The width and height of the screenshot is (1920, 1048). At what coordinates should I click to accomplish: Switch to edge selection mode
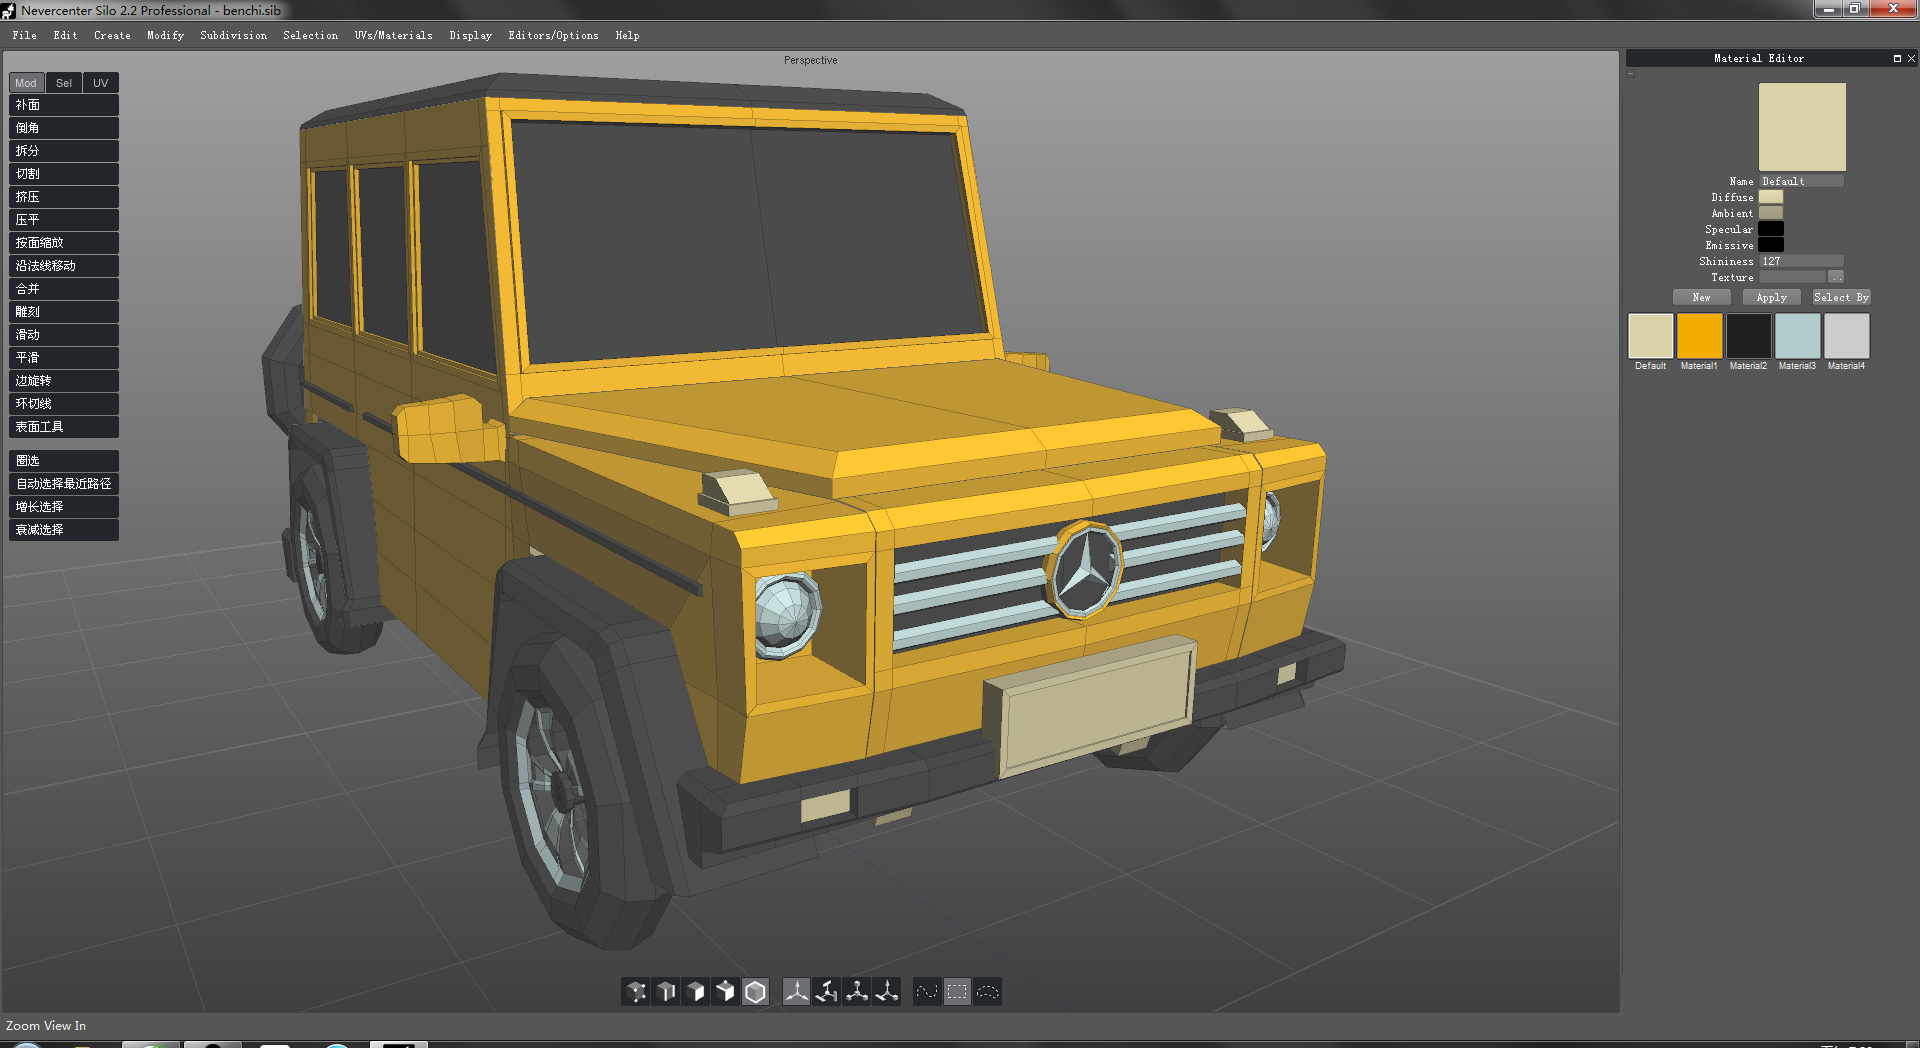coord(666,992)
